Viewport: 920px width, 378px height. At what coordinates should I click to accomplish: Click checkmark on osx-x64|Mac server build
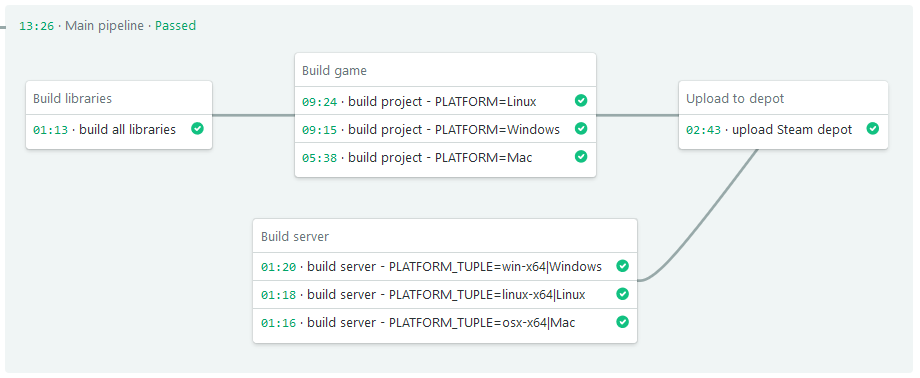point(622,322)
